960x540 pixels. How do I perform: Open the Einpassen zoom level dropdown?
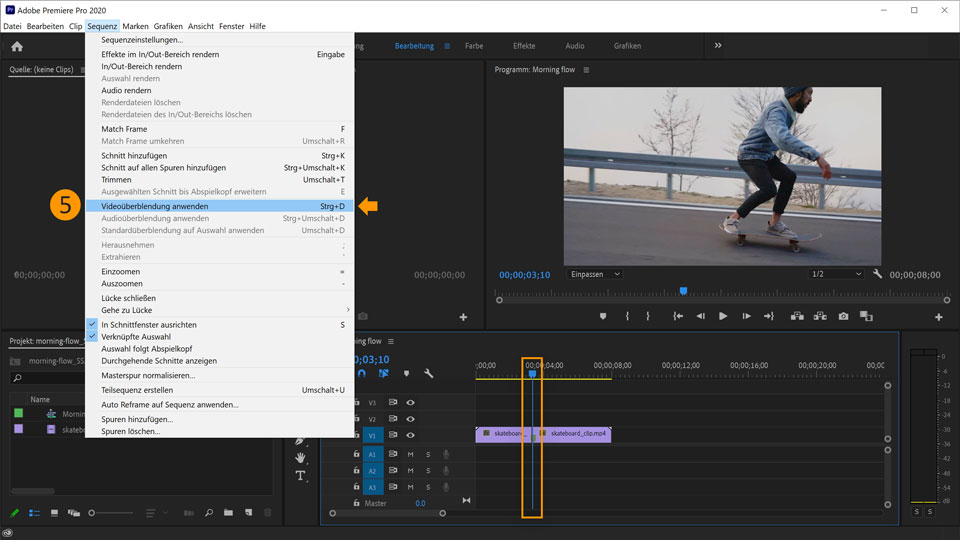pos(594,274)
